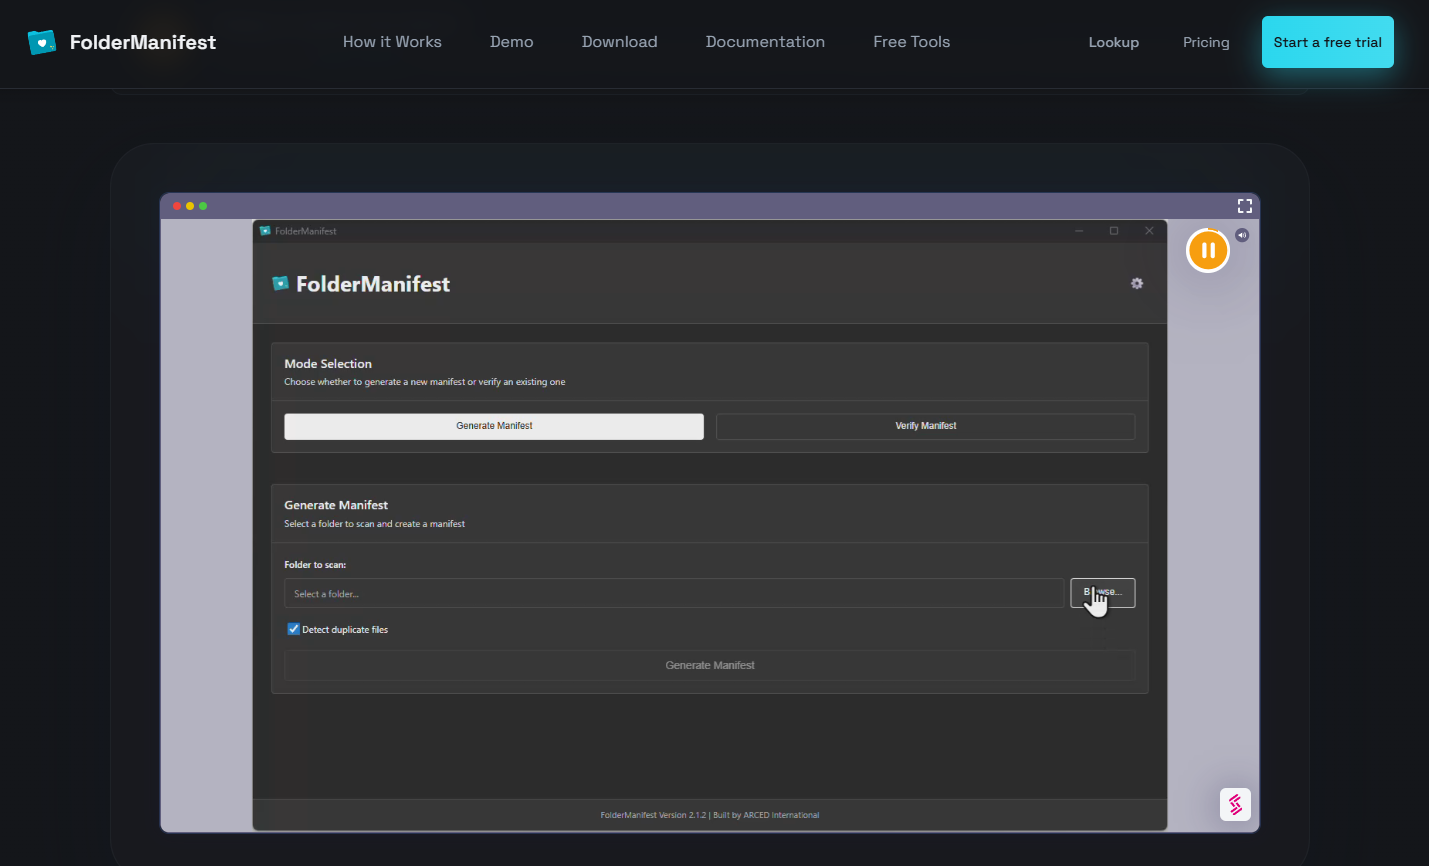This screenshot has width=1429, height=866.
Task: Click the FolderManifest logo in the website header
Action: [122, 42]
